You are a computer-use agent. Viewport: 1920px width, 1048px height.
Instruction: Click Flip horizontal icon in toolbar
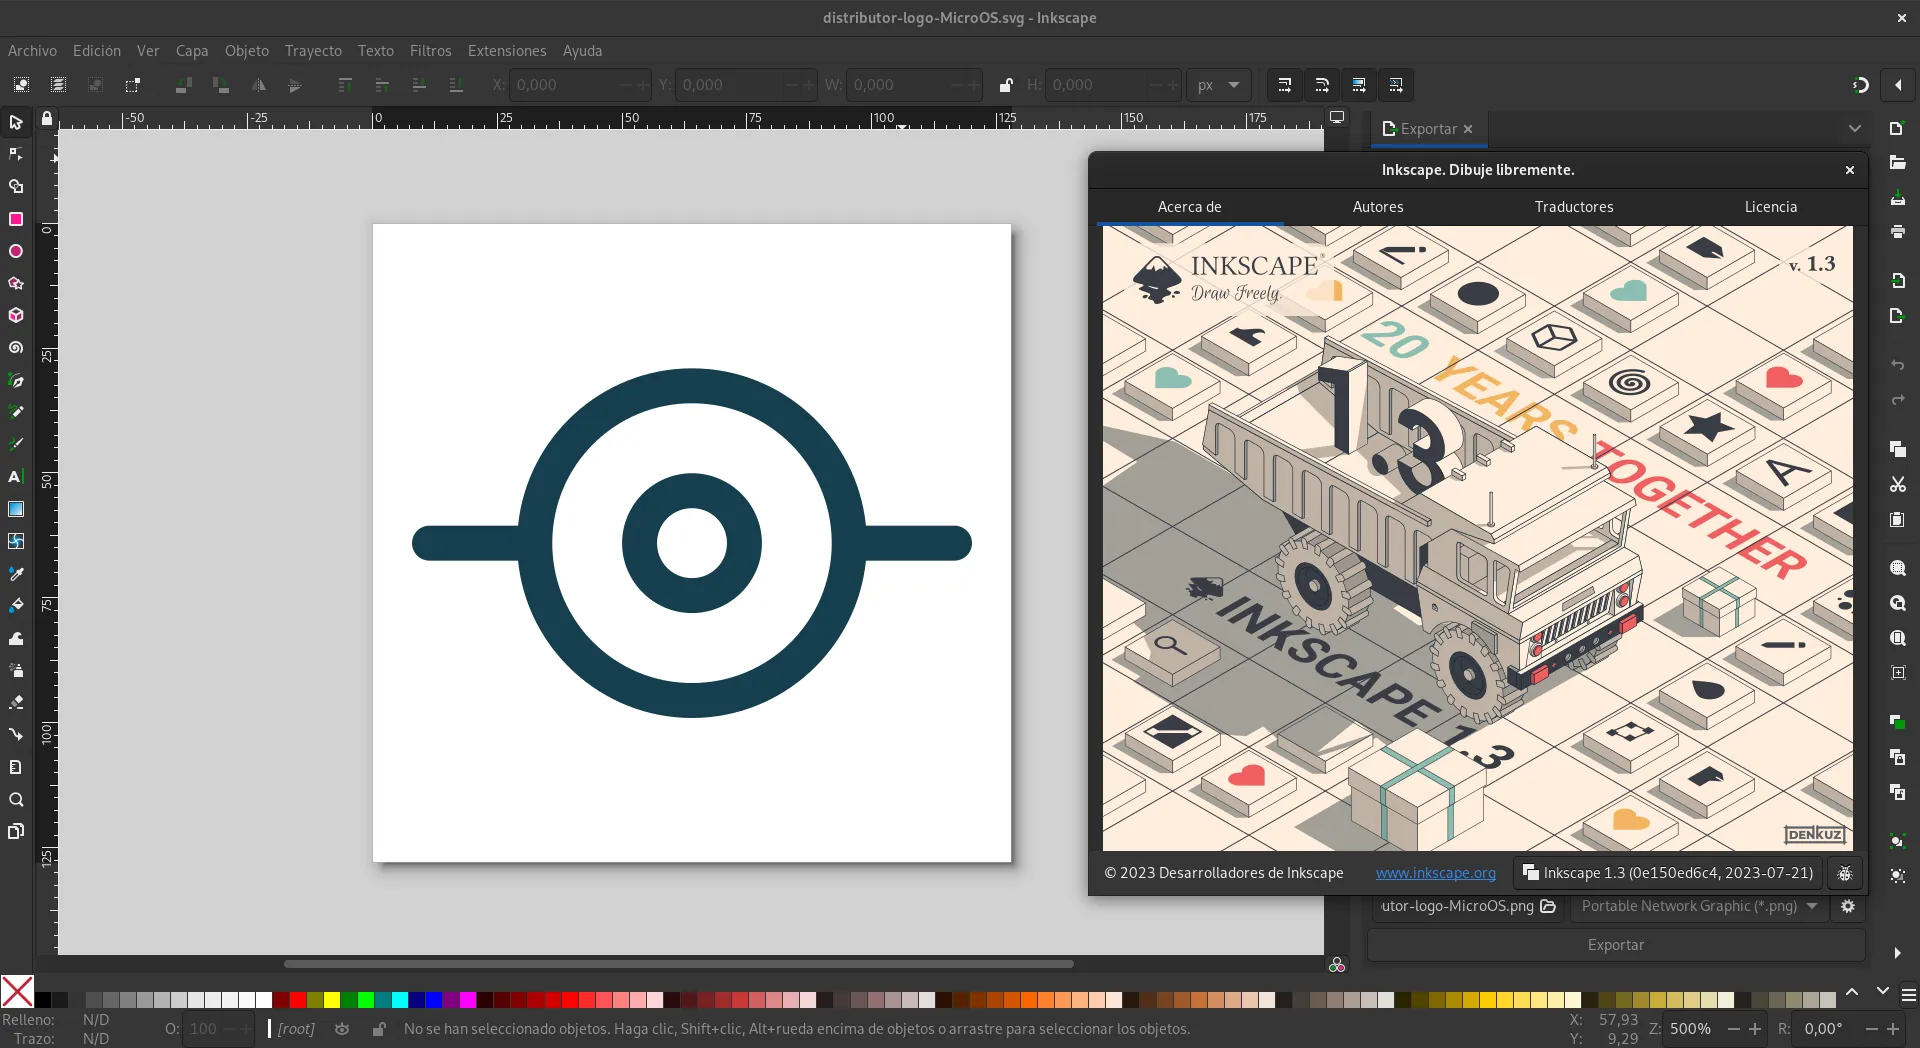coord(258,85)
